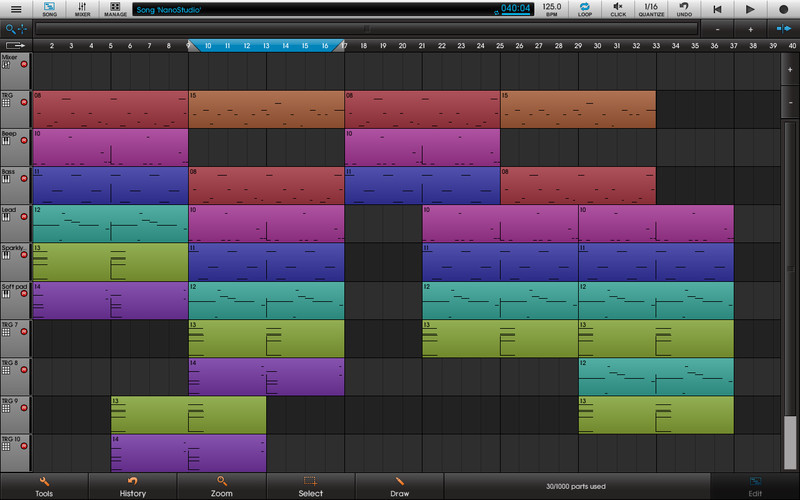Image resolution: width=800 pixels, height=500 pixels.
Task: Open the 125.0 BPM tempo setting
Action: coord(551,9)
